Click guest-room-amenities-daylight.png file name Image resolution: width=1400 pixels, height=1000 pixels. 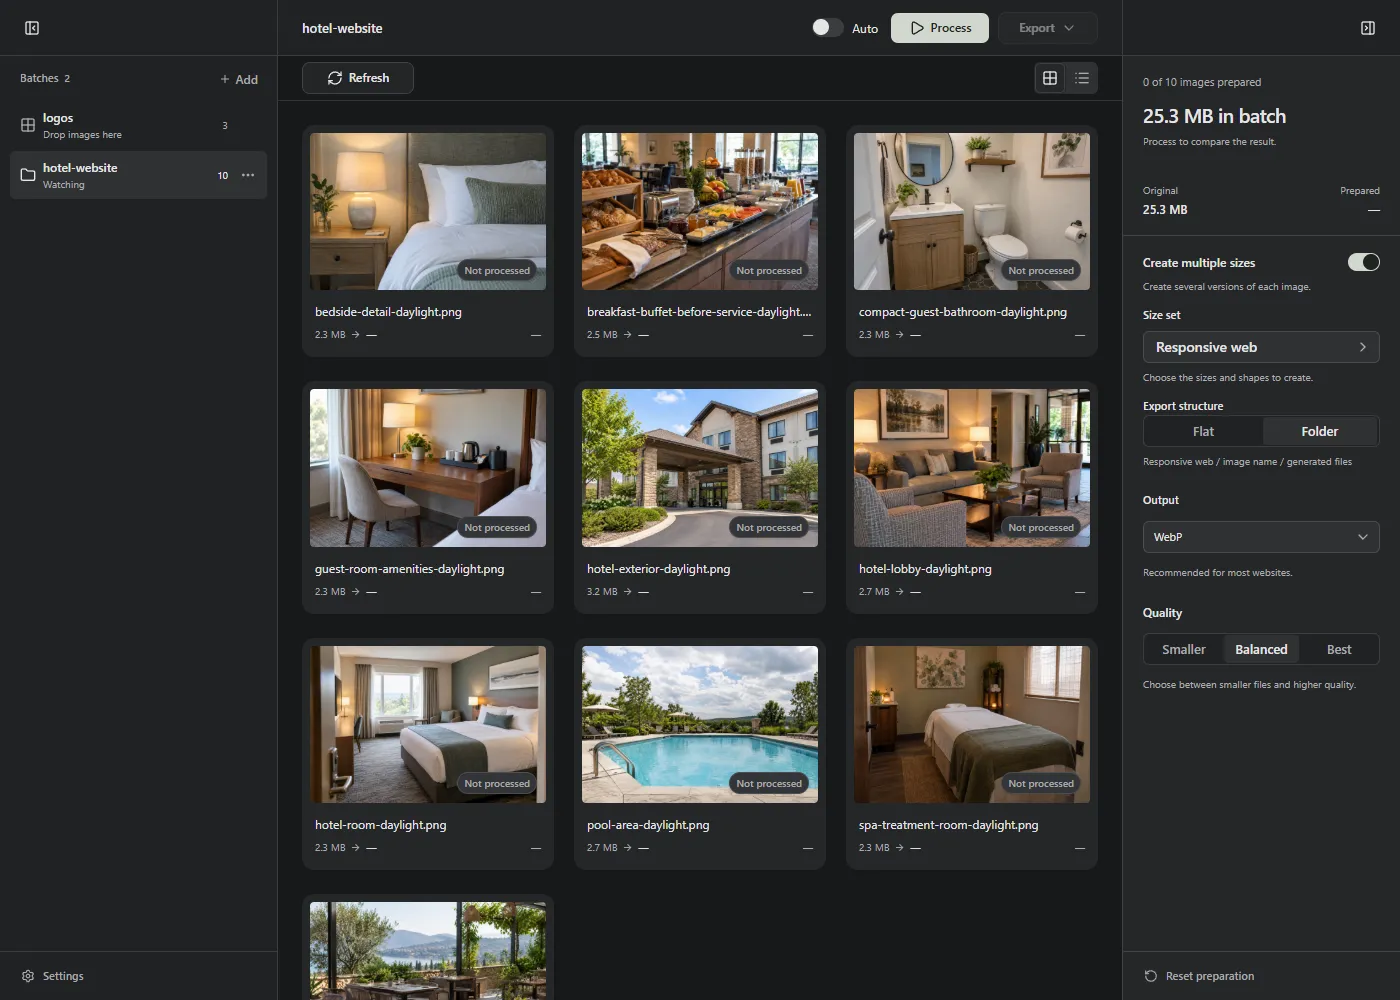[x=409, y=569]
